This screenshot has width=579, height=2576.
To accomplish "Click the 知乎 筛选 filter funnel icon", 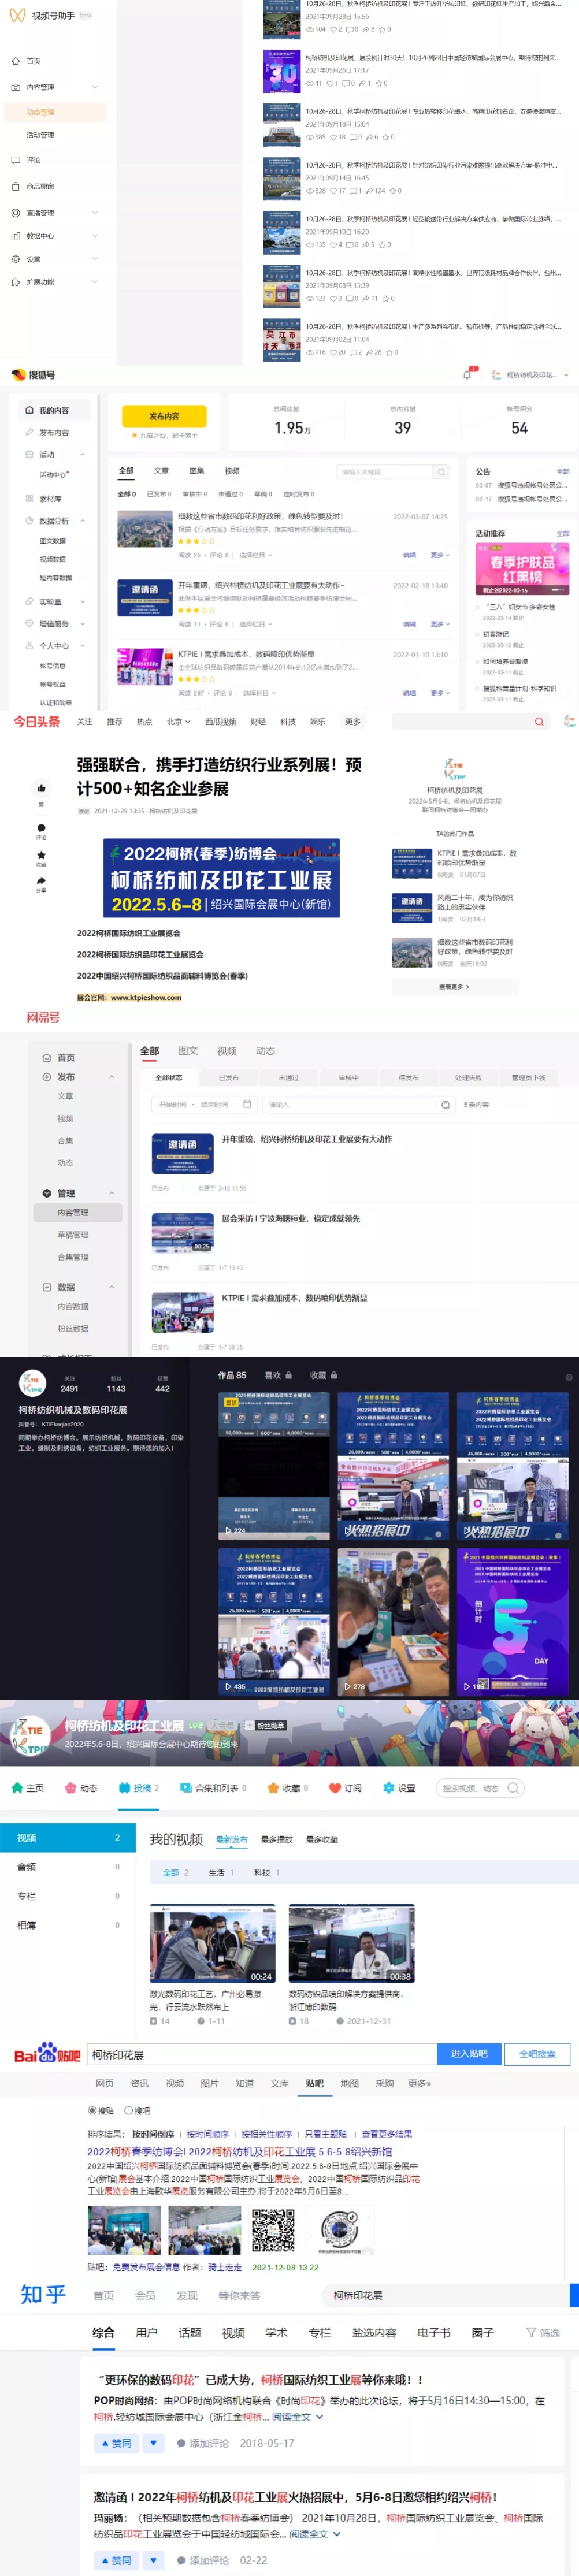I will tap(531, 2332).
